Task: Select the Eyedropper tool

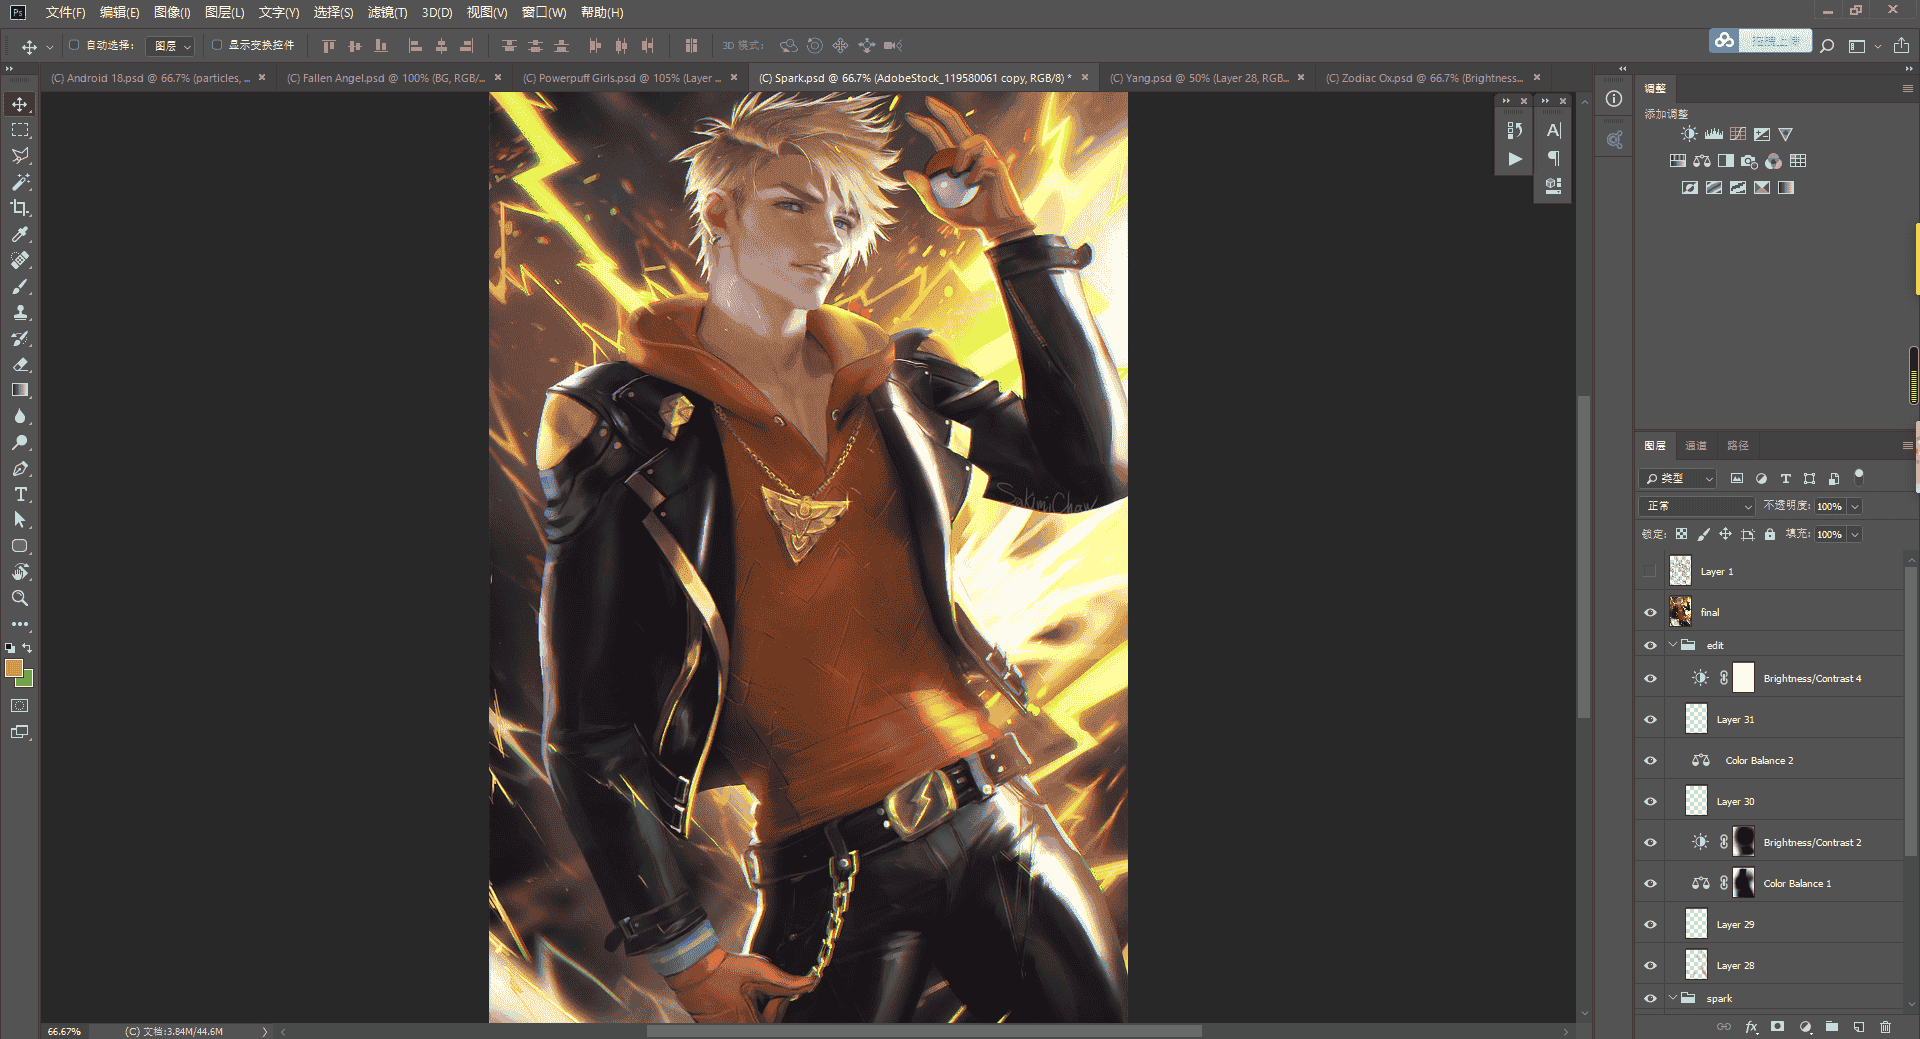Action: coord(20,234)
